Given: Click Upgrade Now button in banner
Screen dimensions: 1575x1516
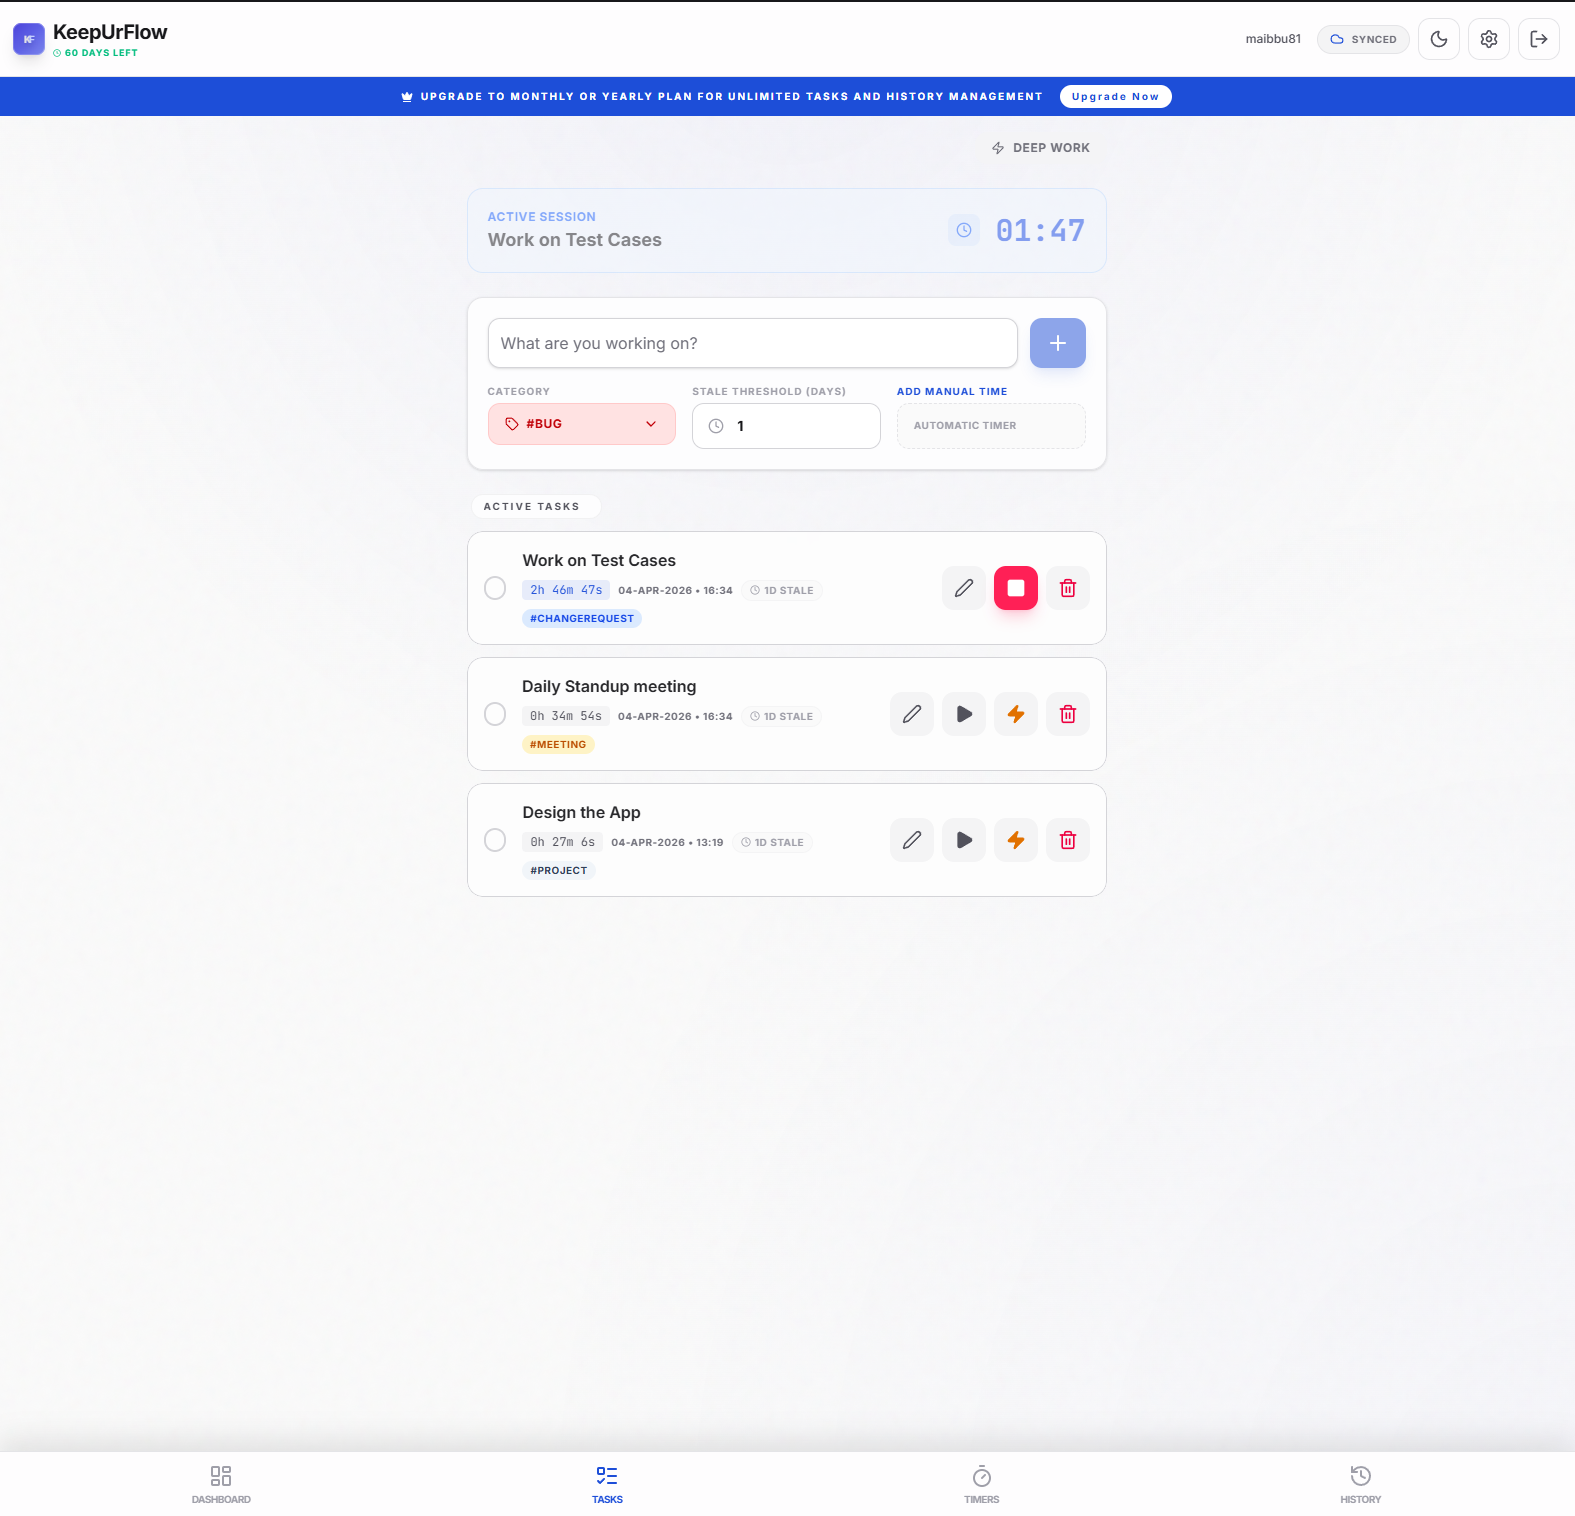Looking at the screenshot, I should [x=1115, y=97].
